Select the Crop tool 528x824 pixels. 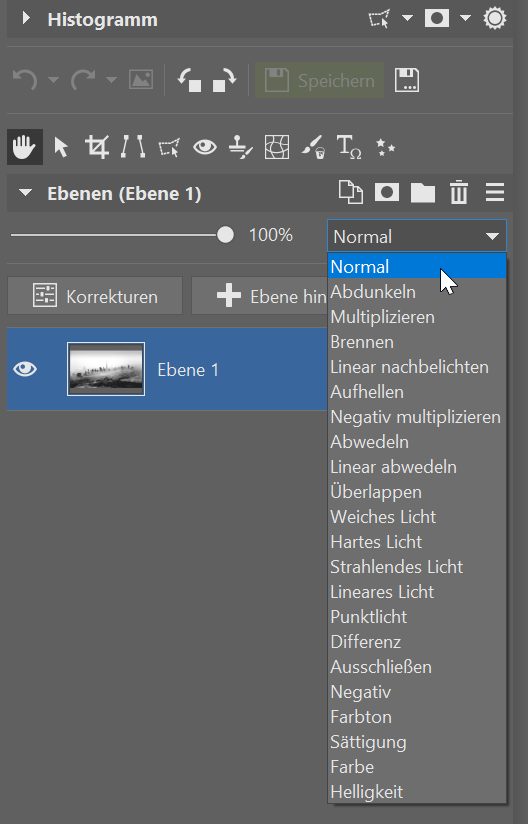pos(97,147)
